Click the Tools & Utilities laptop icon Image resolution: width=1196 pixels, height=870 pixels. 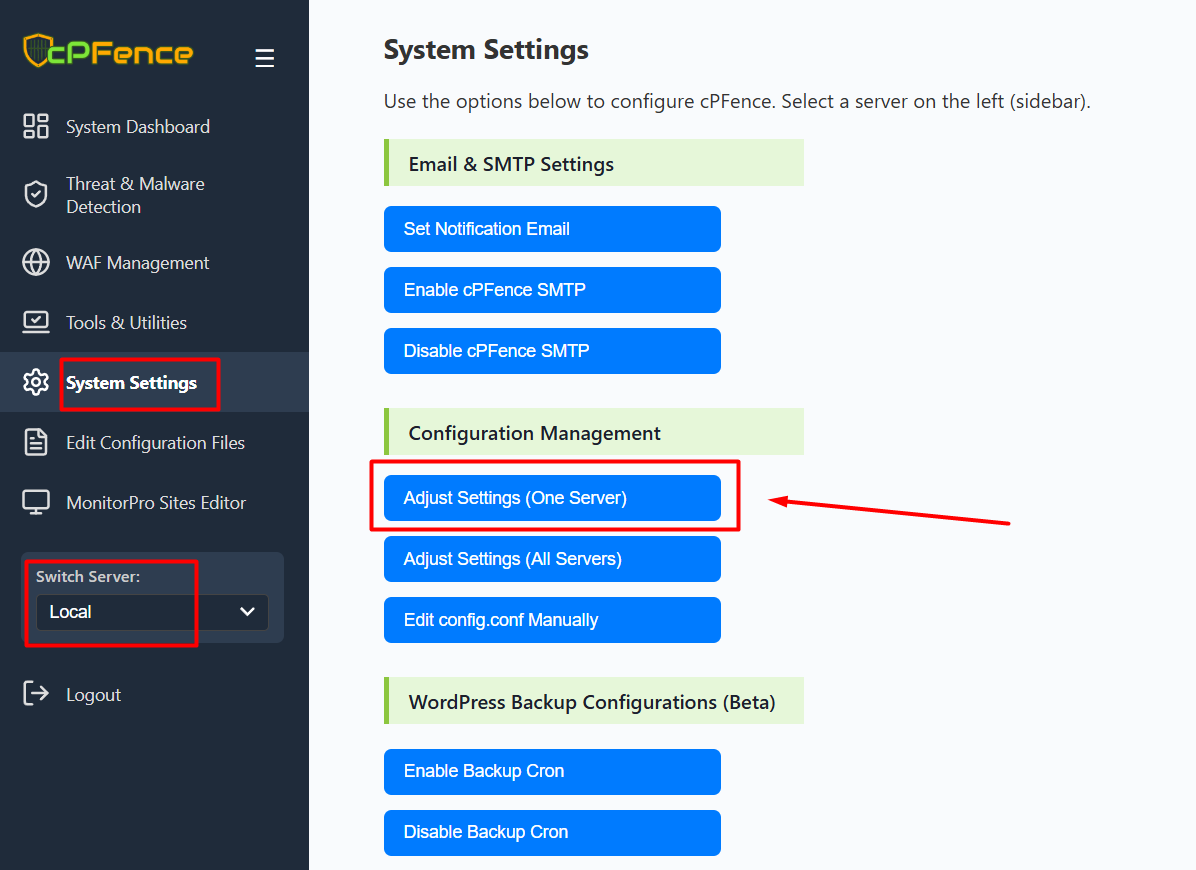coord(36,322)
